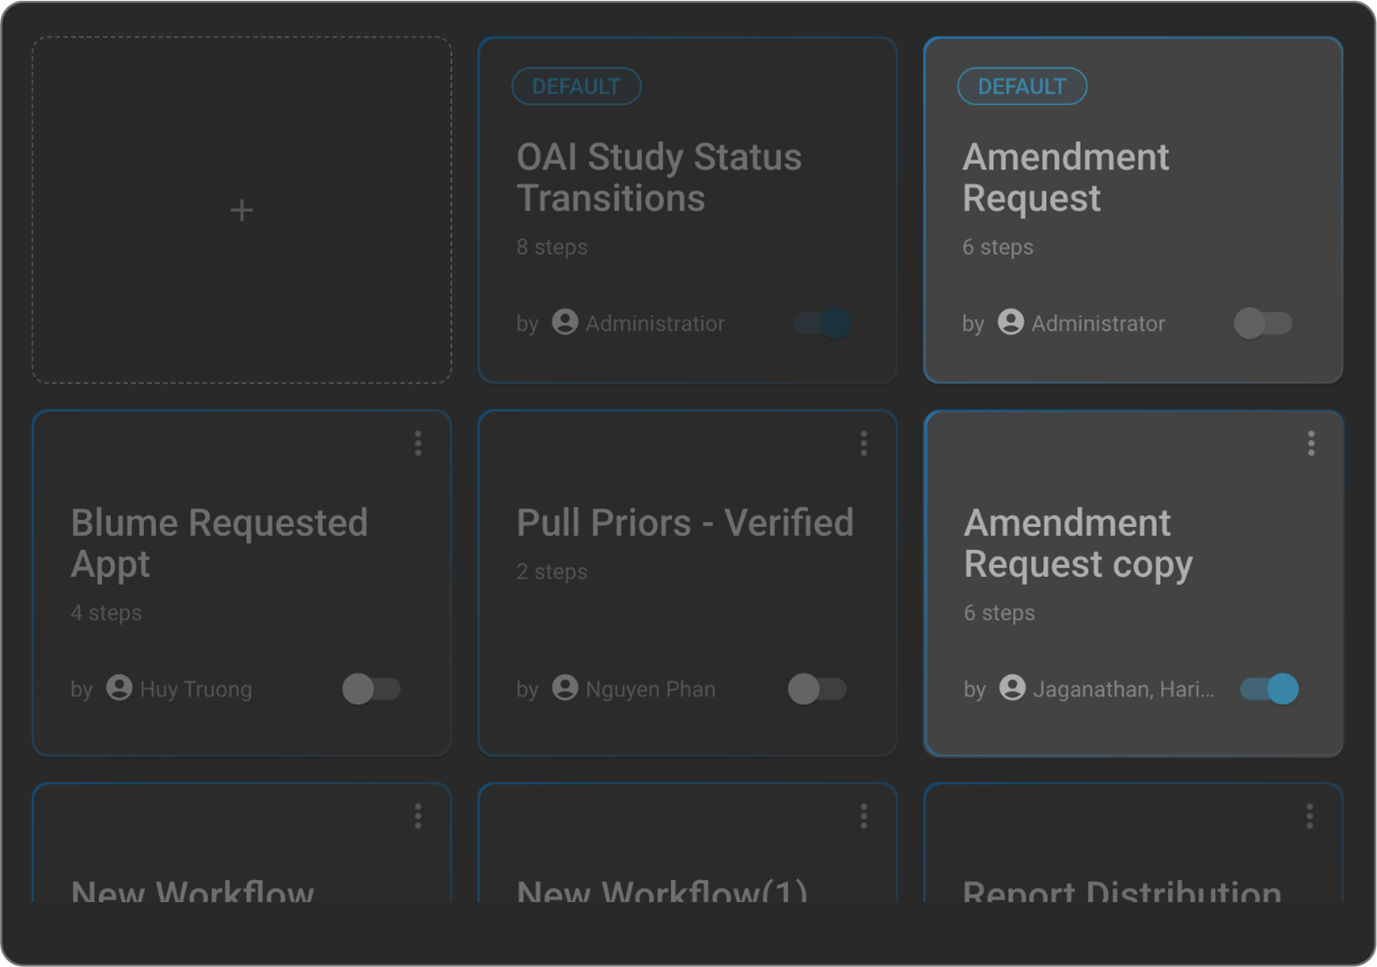Expand options menu on Report Distribution card
Screen dimensions: 1377x967
click(x=1310, y=817)
